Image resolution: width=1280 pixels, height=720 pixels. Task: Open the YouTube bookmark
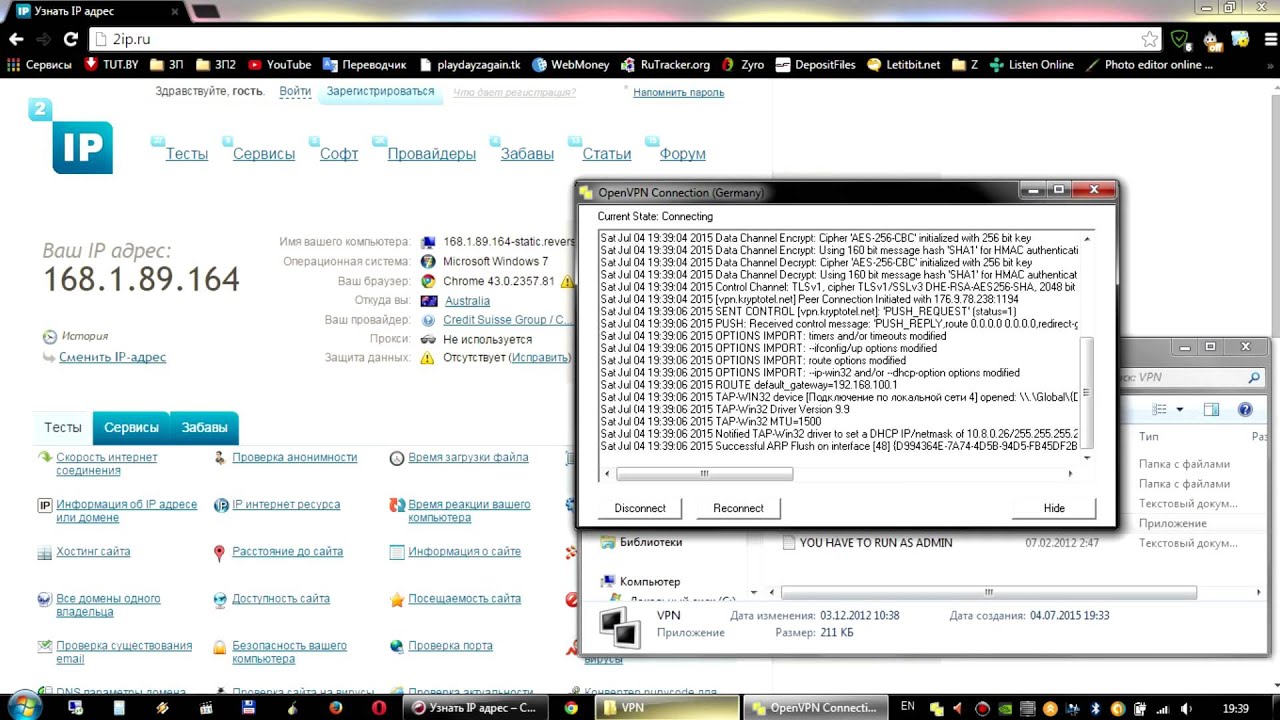click(279, 64)
